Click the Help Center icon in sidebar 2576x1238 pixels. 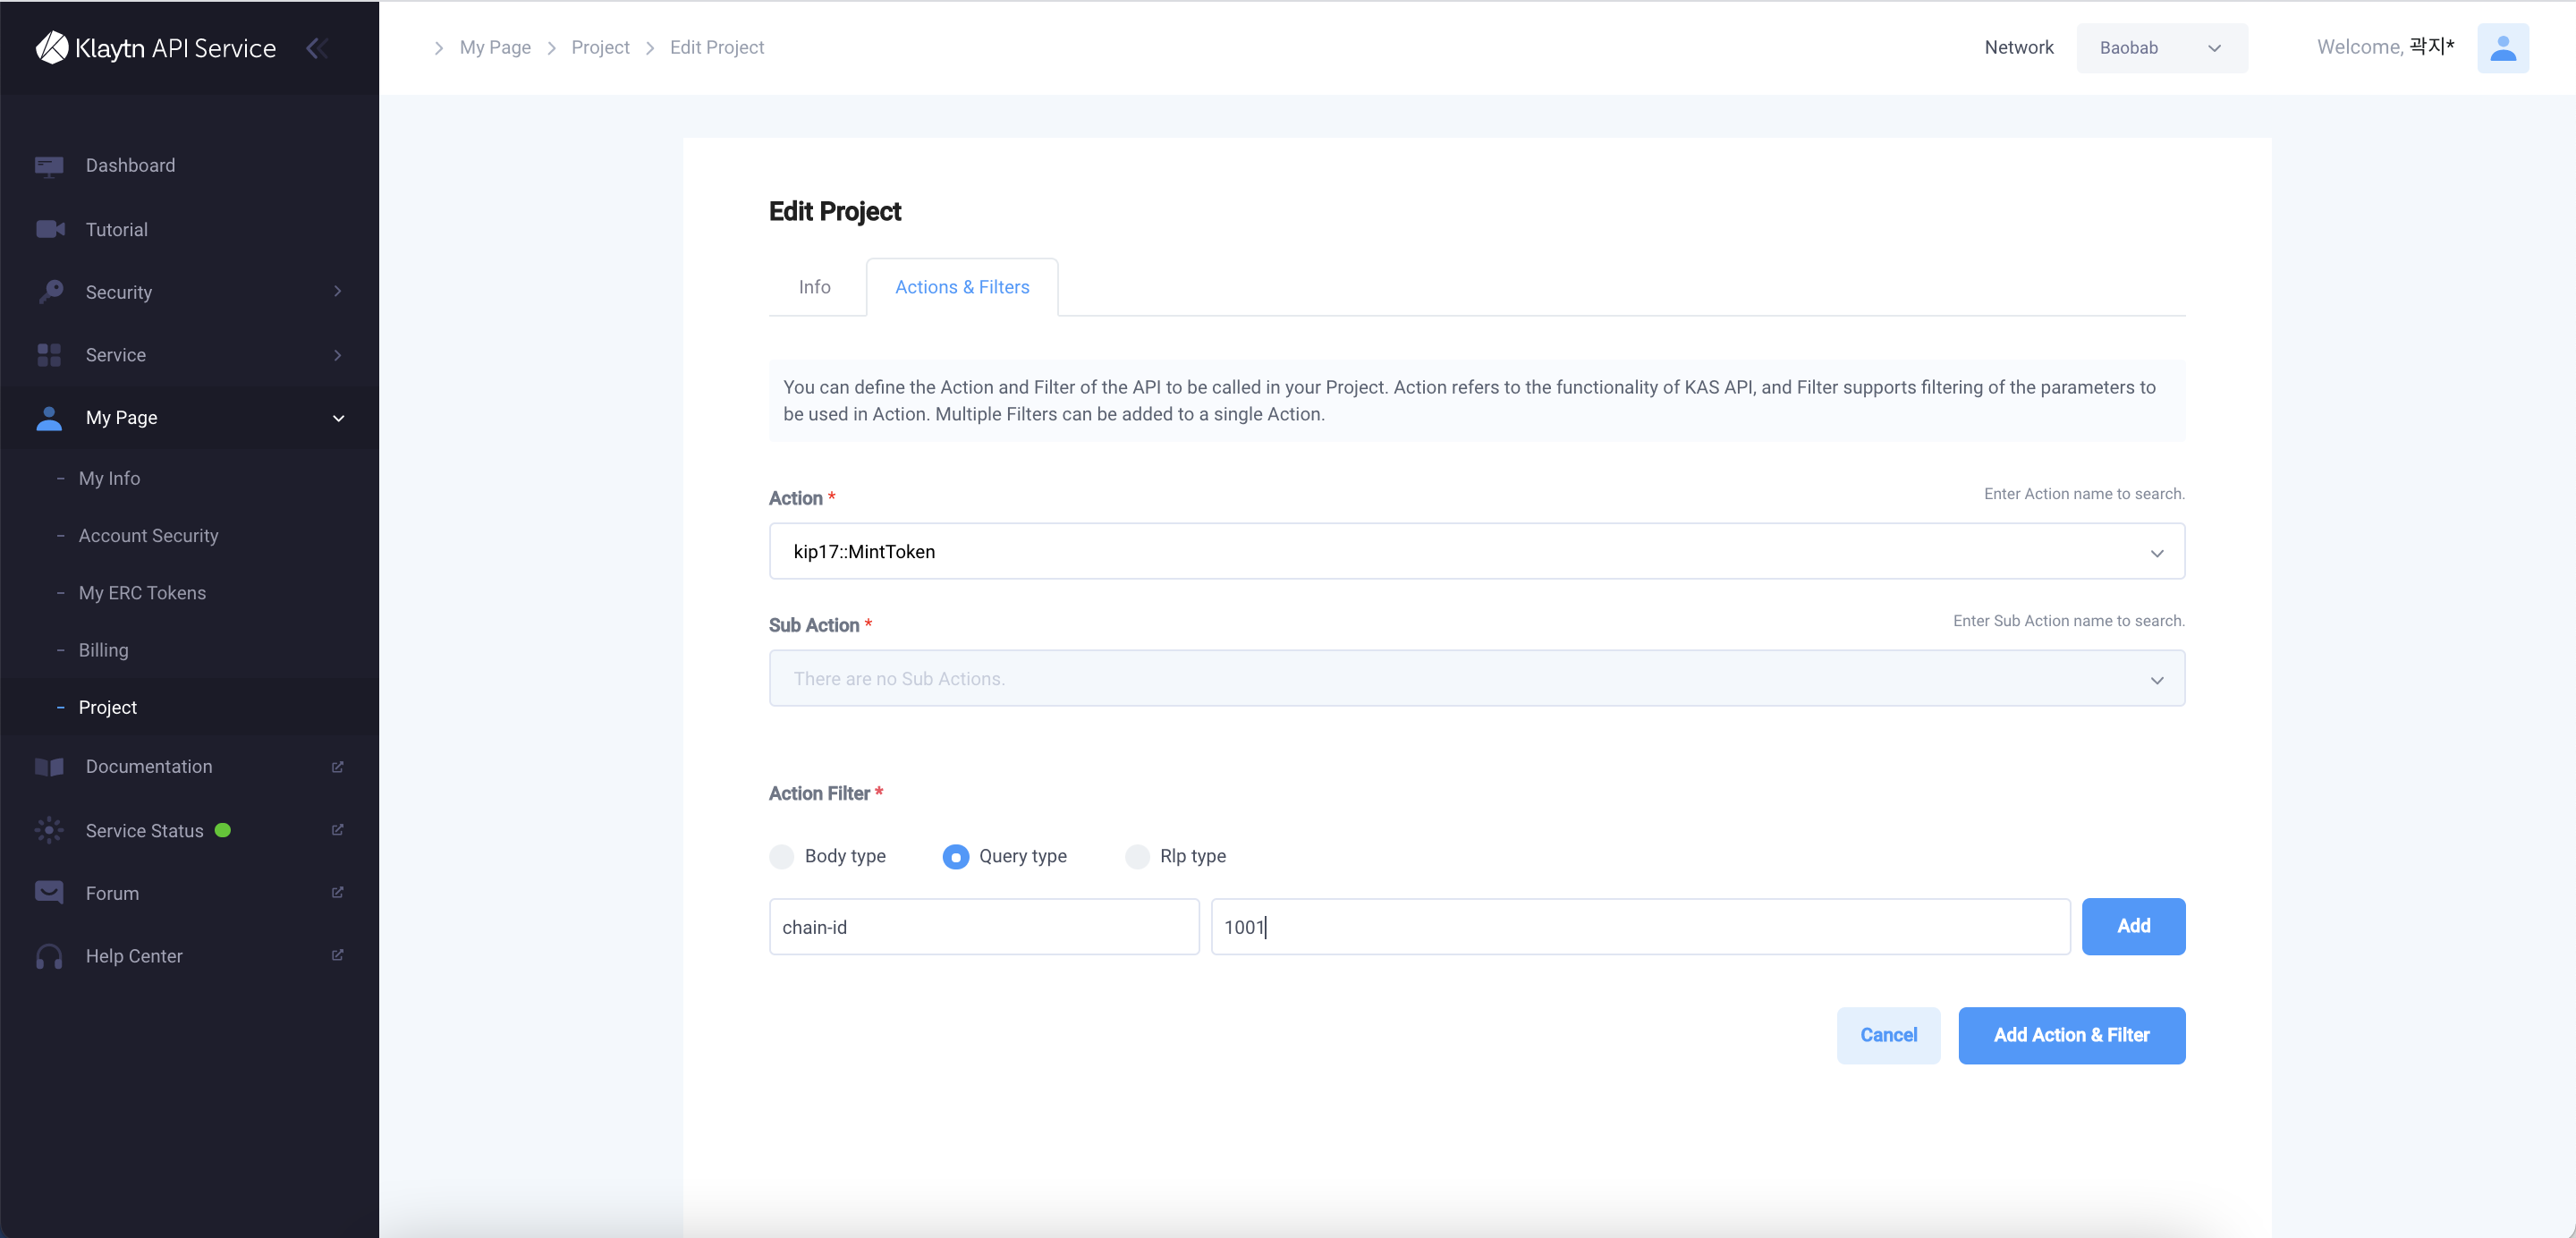pyautogui.click(x=47, y=955)
